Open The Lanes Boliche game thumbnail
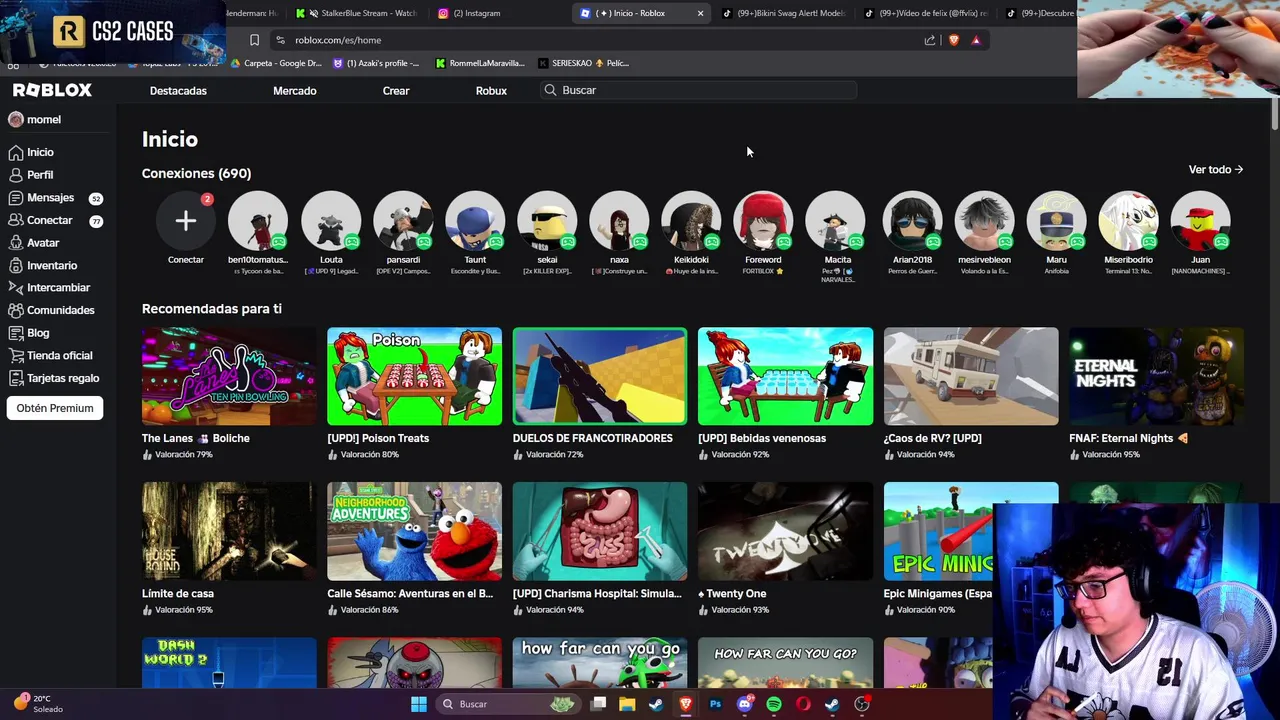 coord(229,376)
